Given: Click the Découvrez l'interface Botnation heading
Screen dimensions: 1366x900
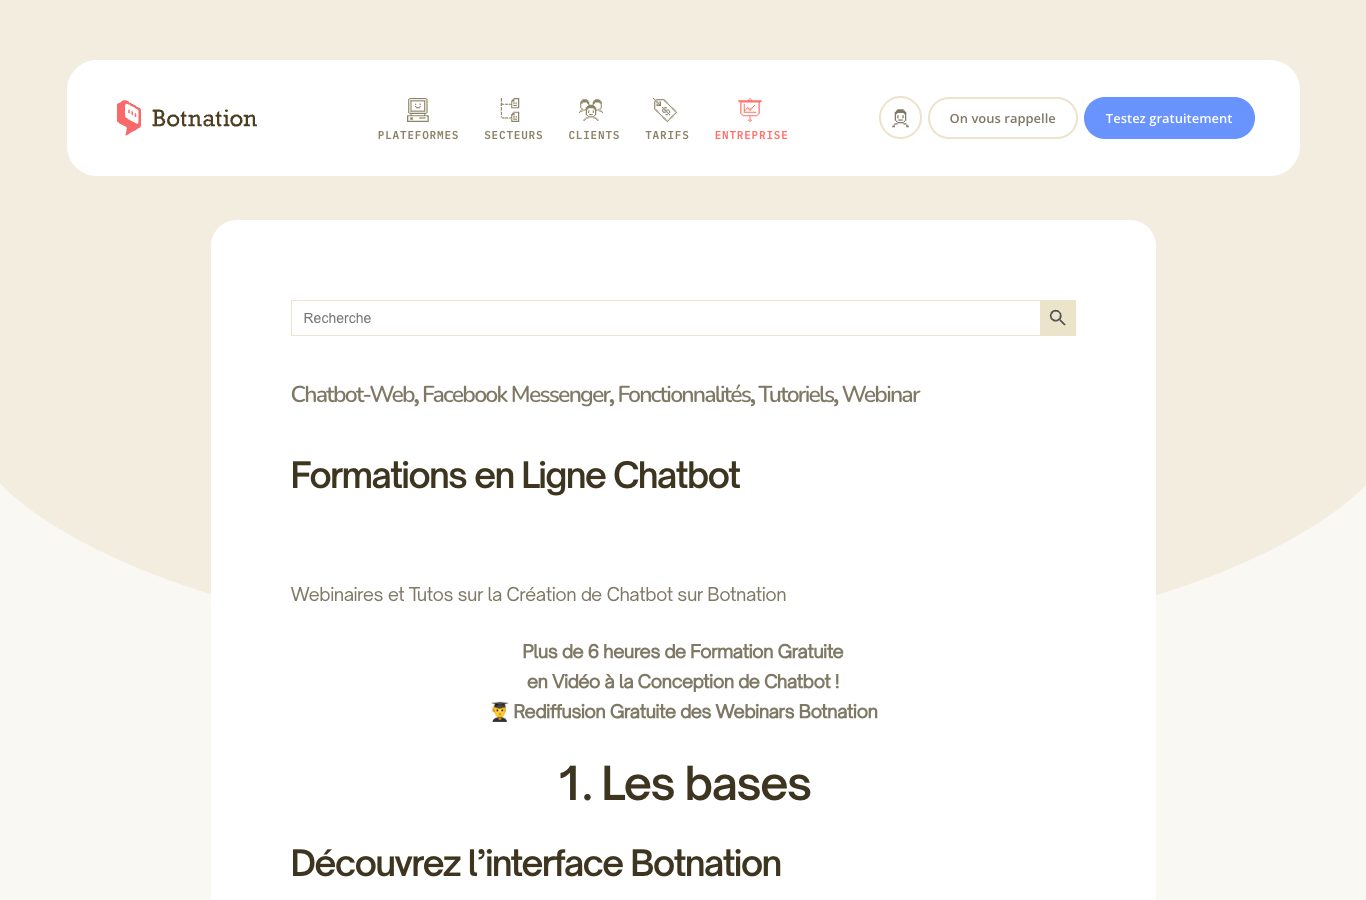Looking at the screenshot, I should [536, 864].
